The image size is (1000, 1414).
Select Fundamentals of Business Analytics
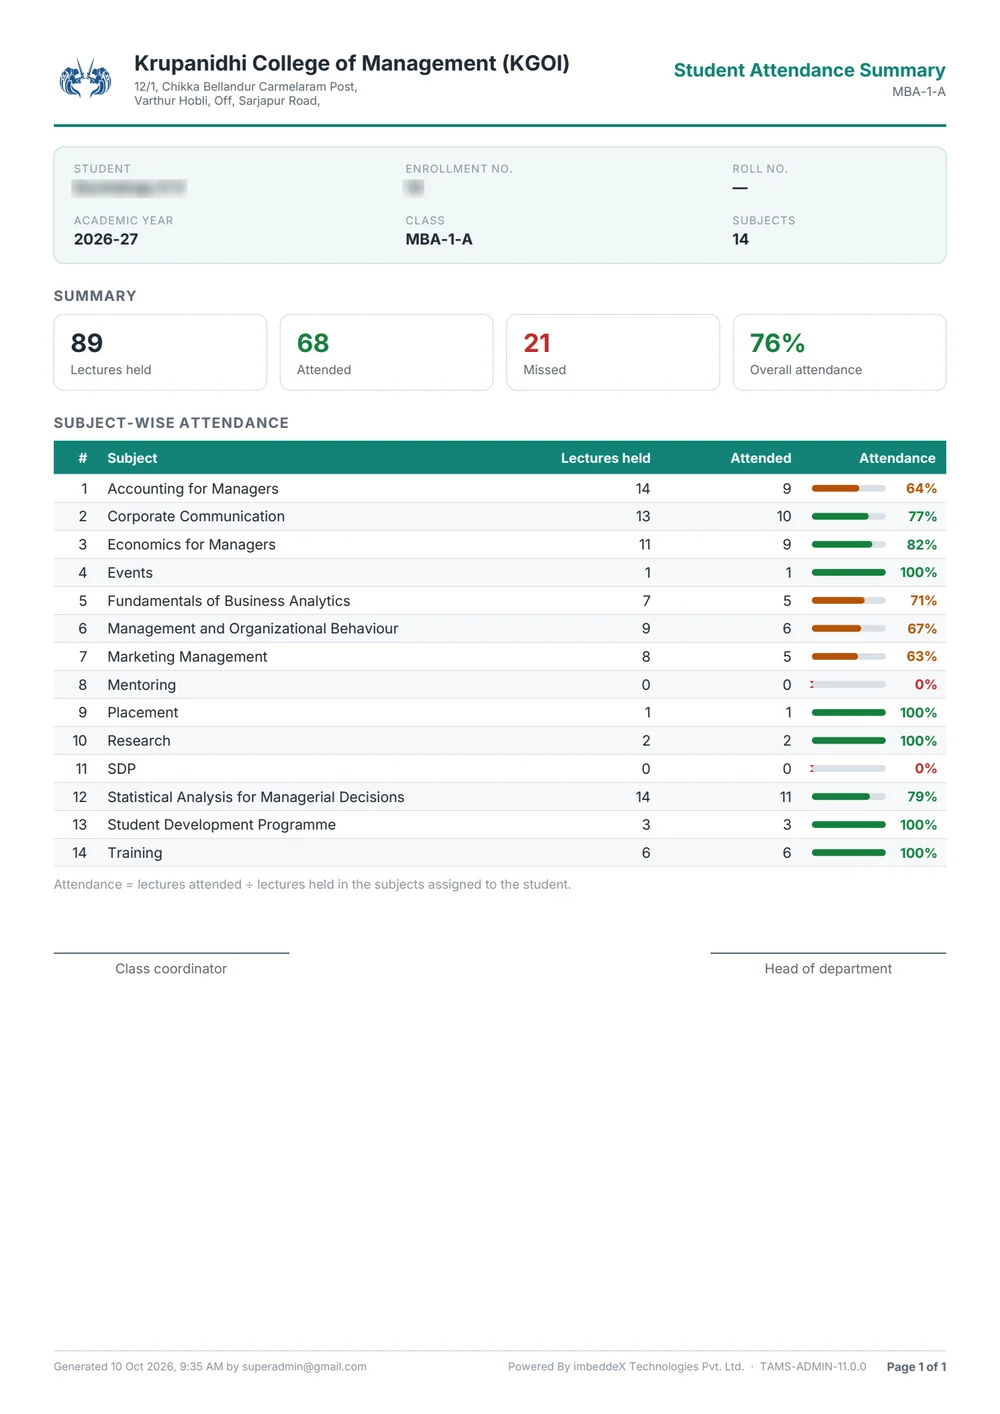[229, 601]
